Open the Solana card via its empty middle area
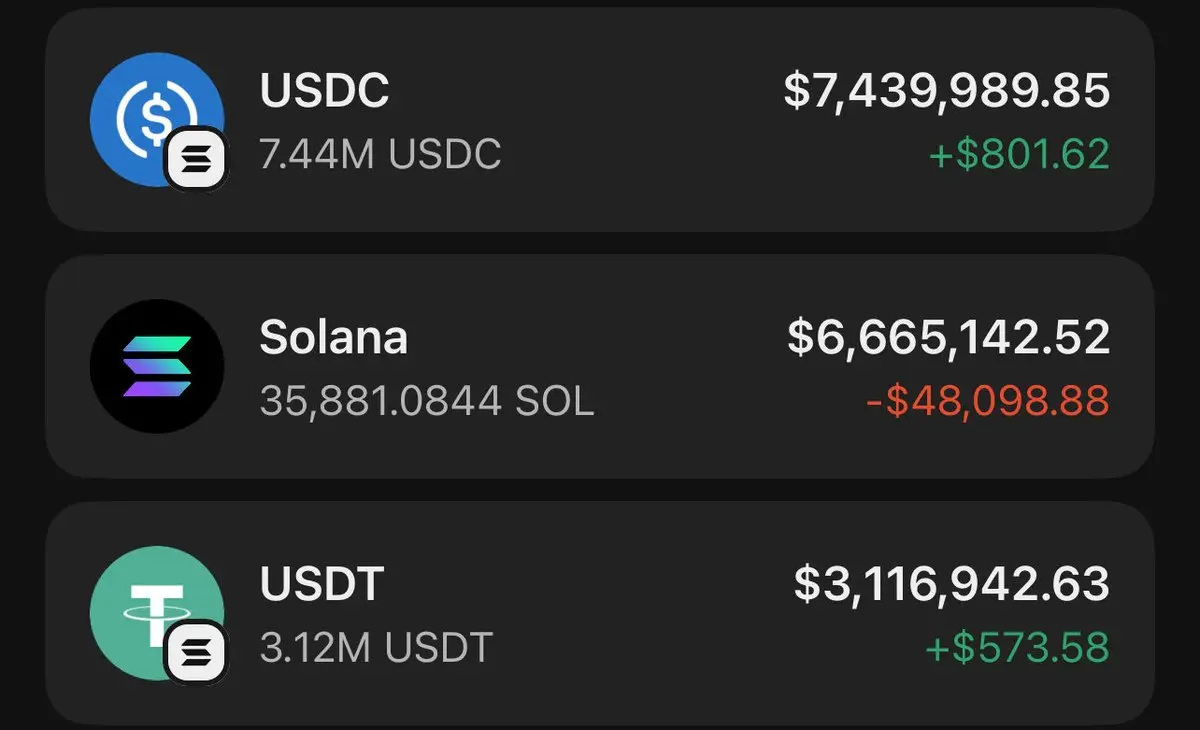The height and width of the screenshot is (730, 1200). [x=680, y=368]
